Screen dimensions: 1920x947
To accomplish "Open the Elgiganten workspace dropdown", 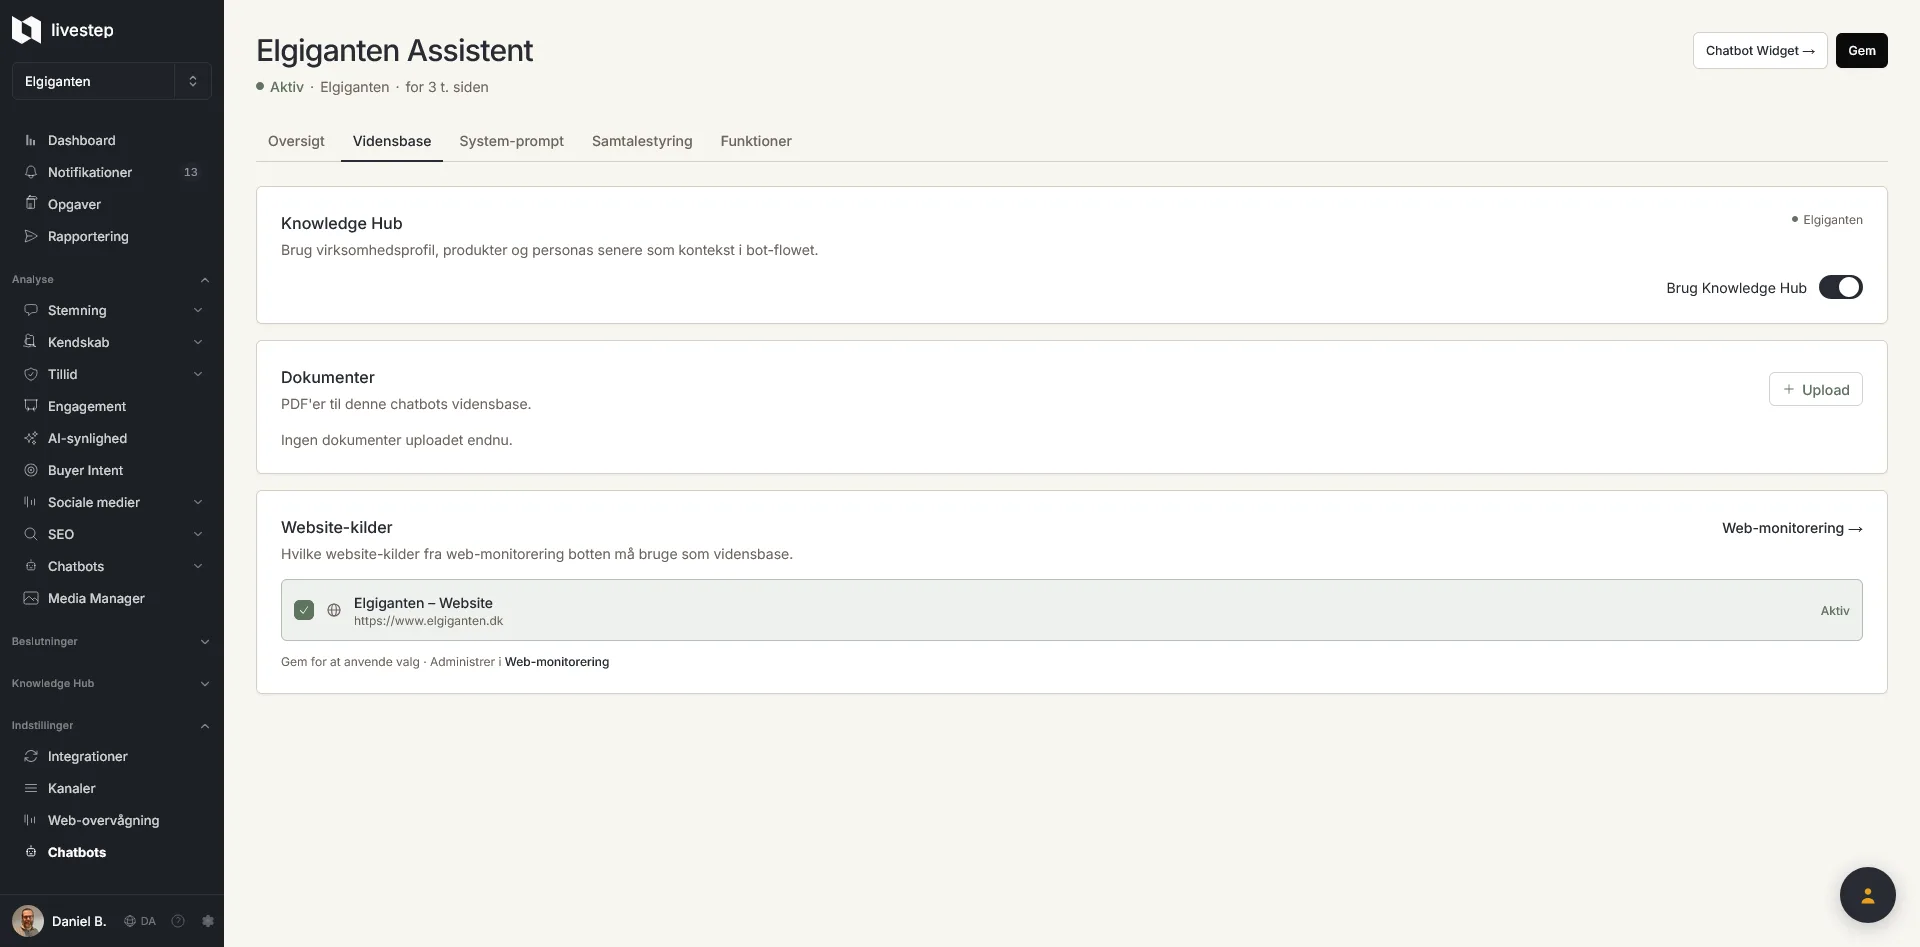I will [x=111, y=81].
